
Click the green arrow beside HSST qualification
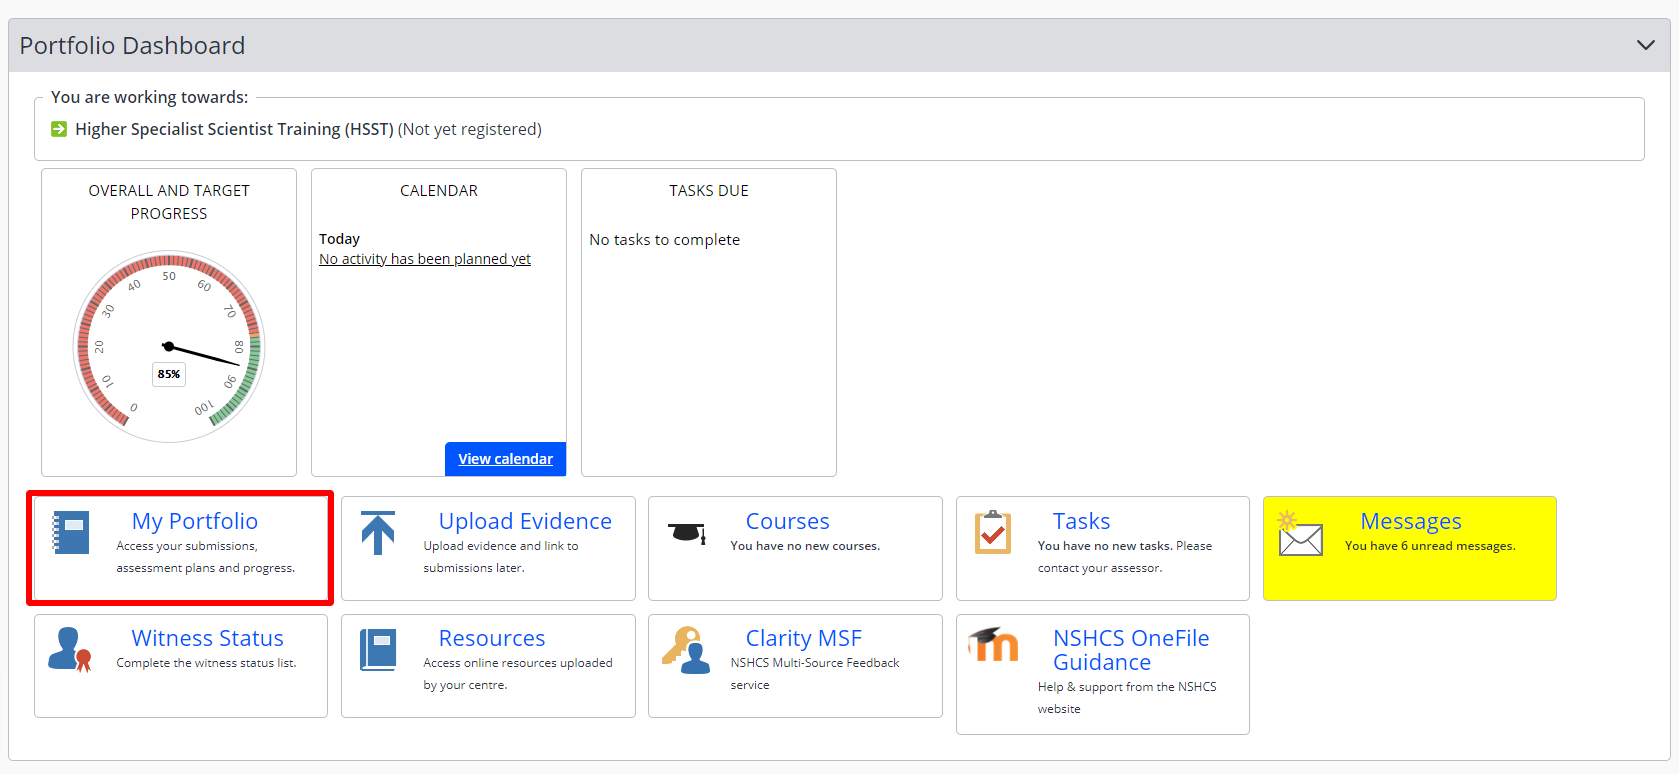pos(59,129)
